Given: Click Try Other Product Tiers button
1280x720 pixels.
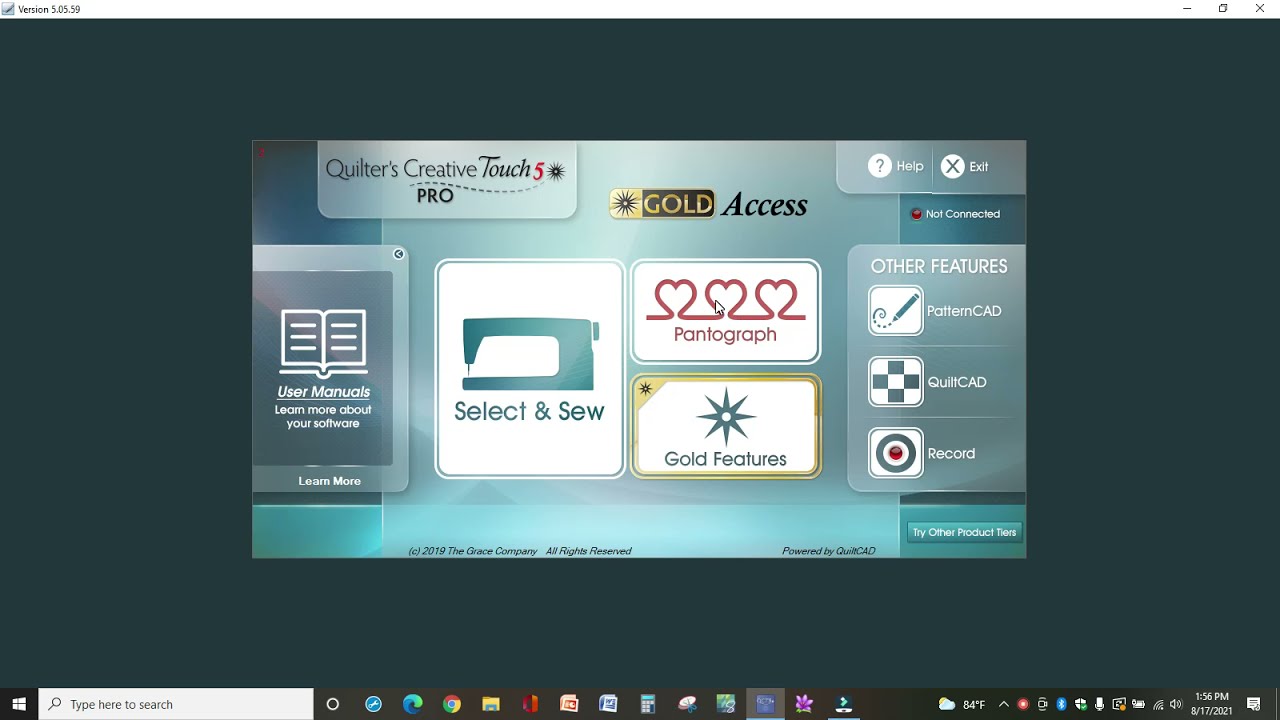Looking at the screenshot, I should (x=964, y=532).
